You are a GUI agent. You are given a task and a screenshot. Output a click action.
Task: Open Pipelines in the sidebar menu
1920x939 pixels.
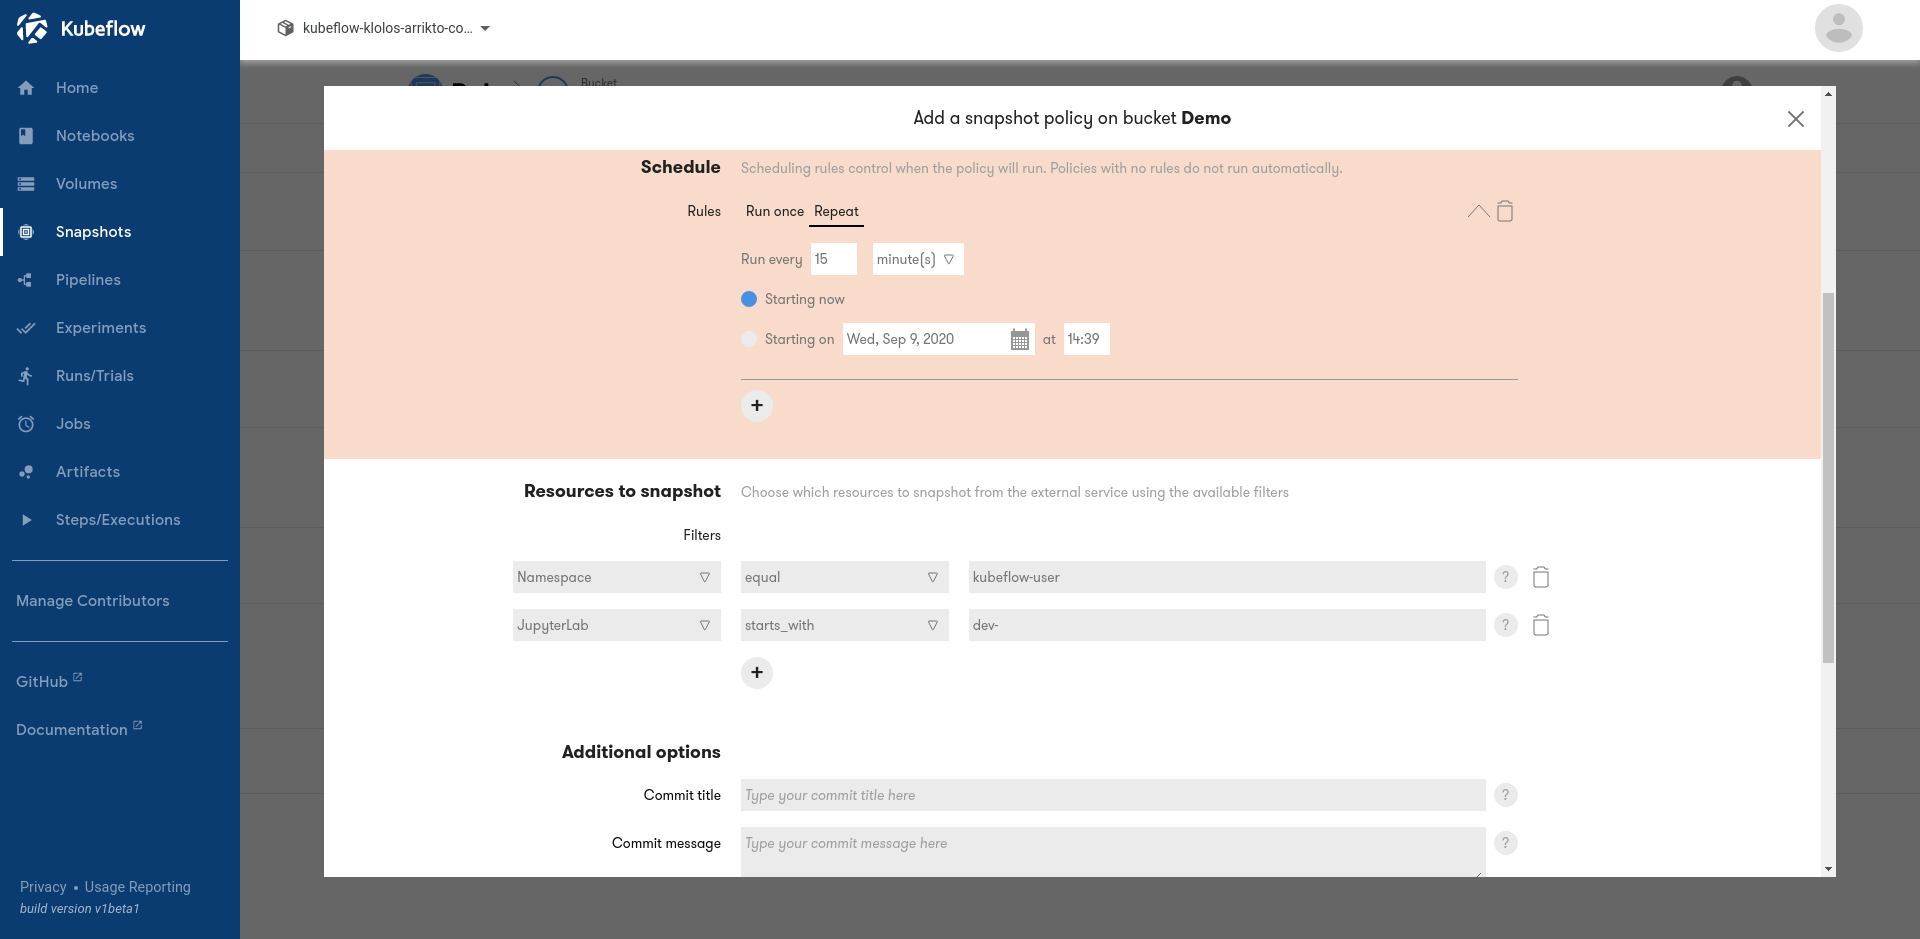[120, 280]
